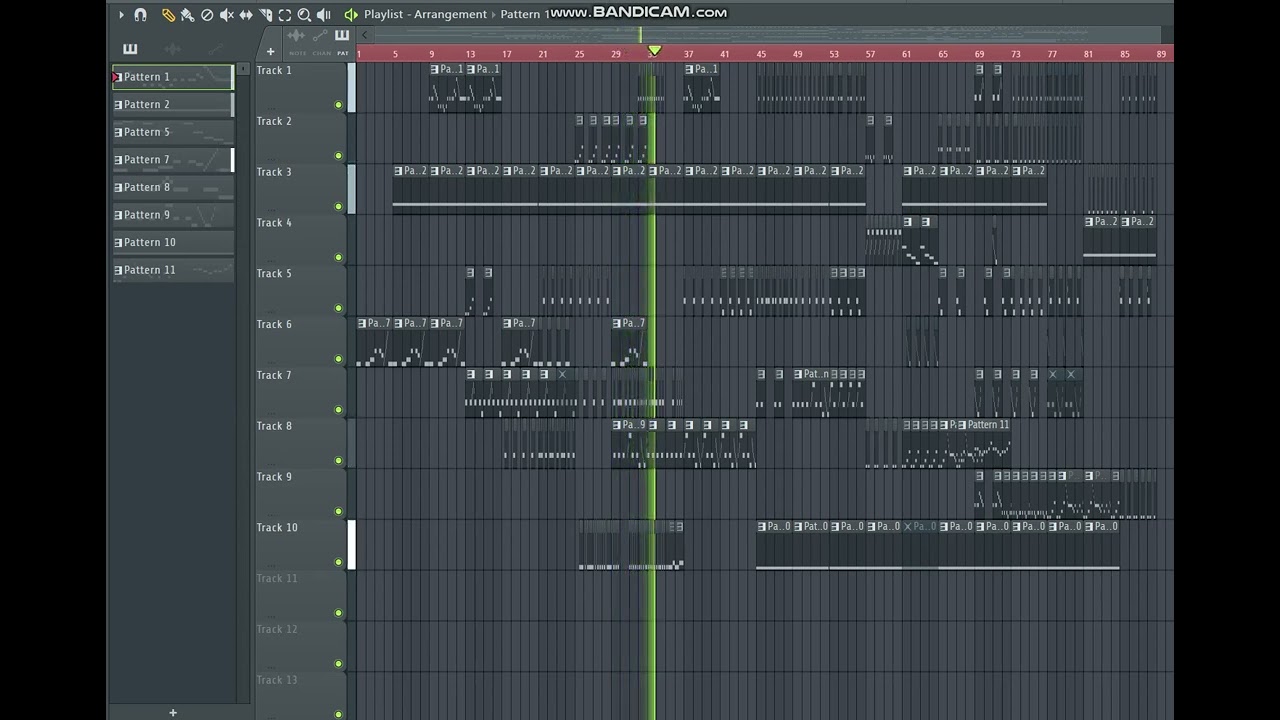1280x720 pixels.
Task: Mute Track 8 with its green light
Action: (x=338, y=461)
